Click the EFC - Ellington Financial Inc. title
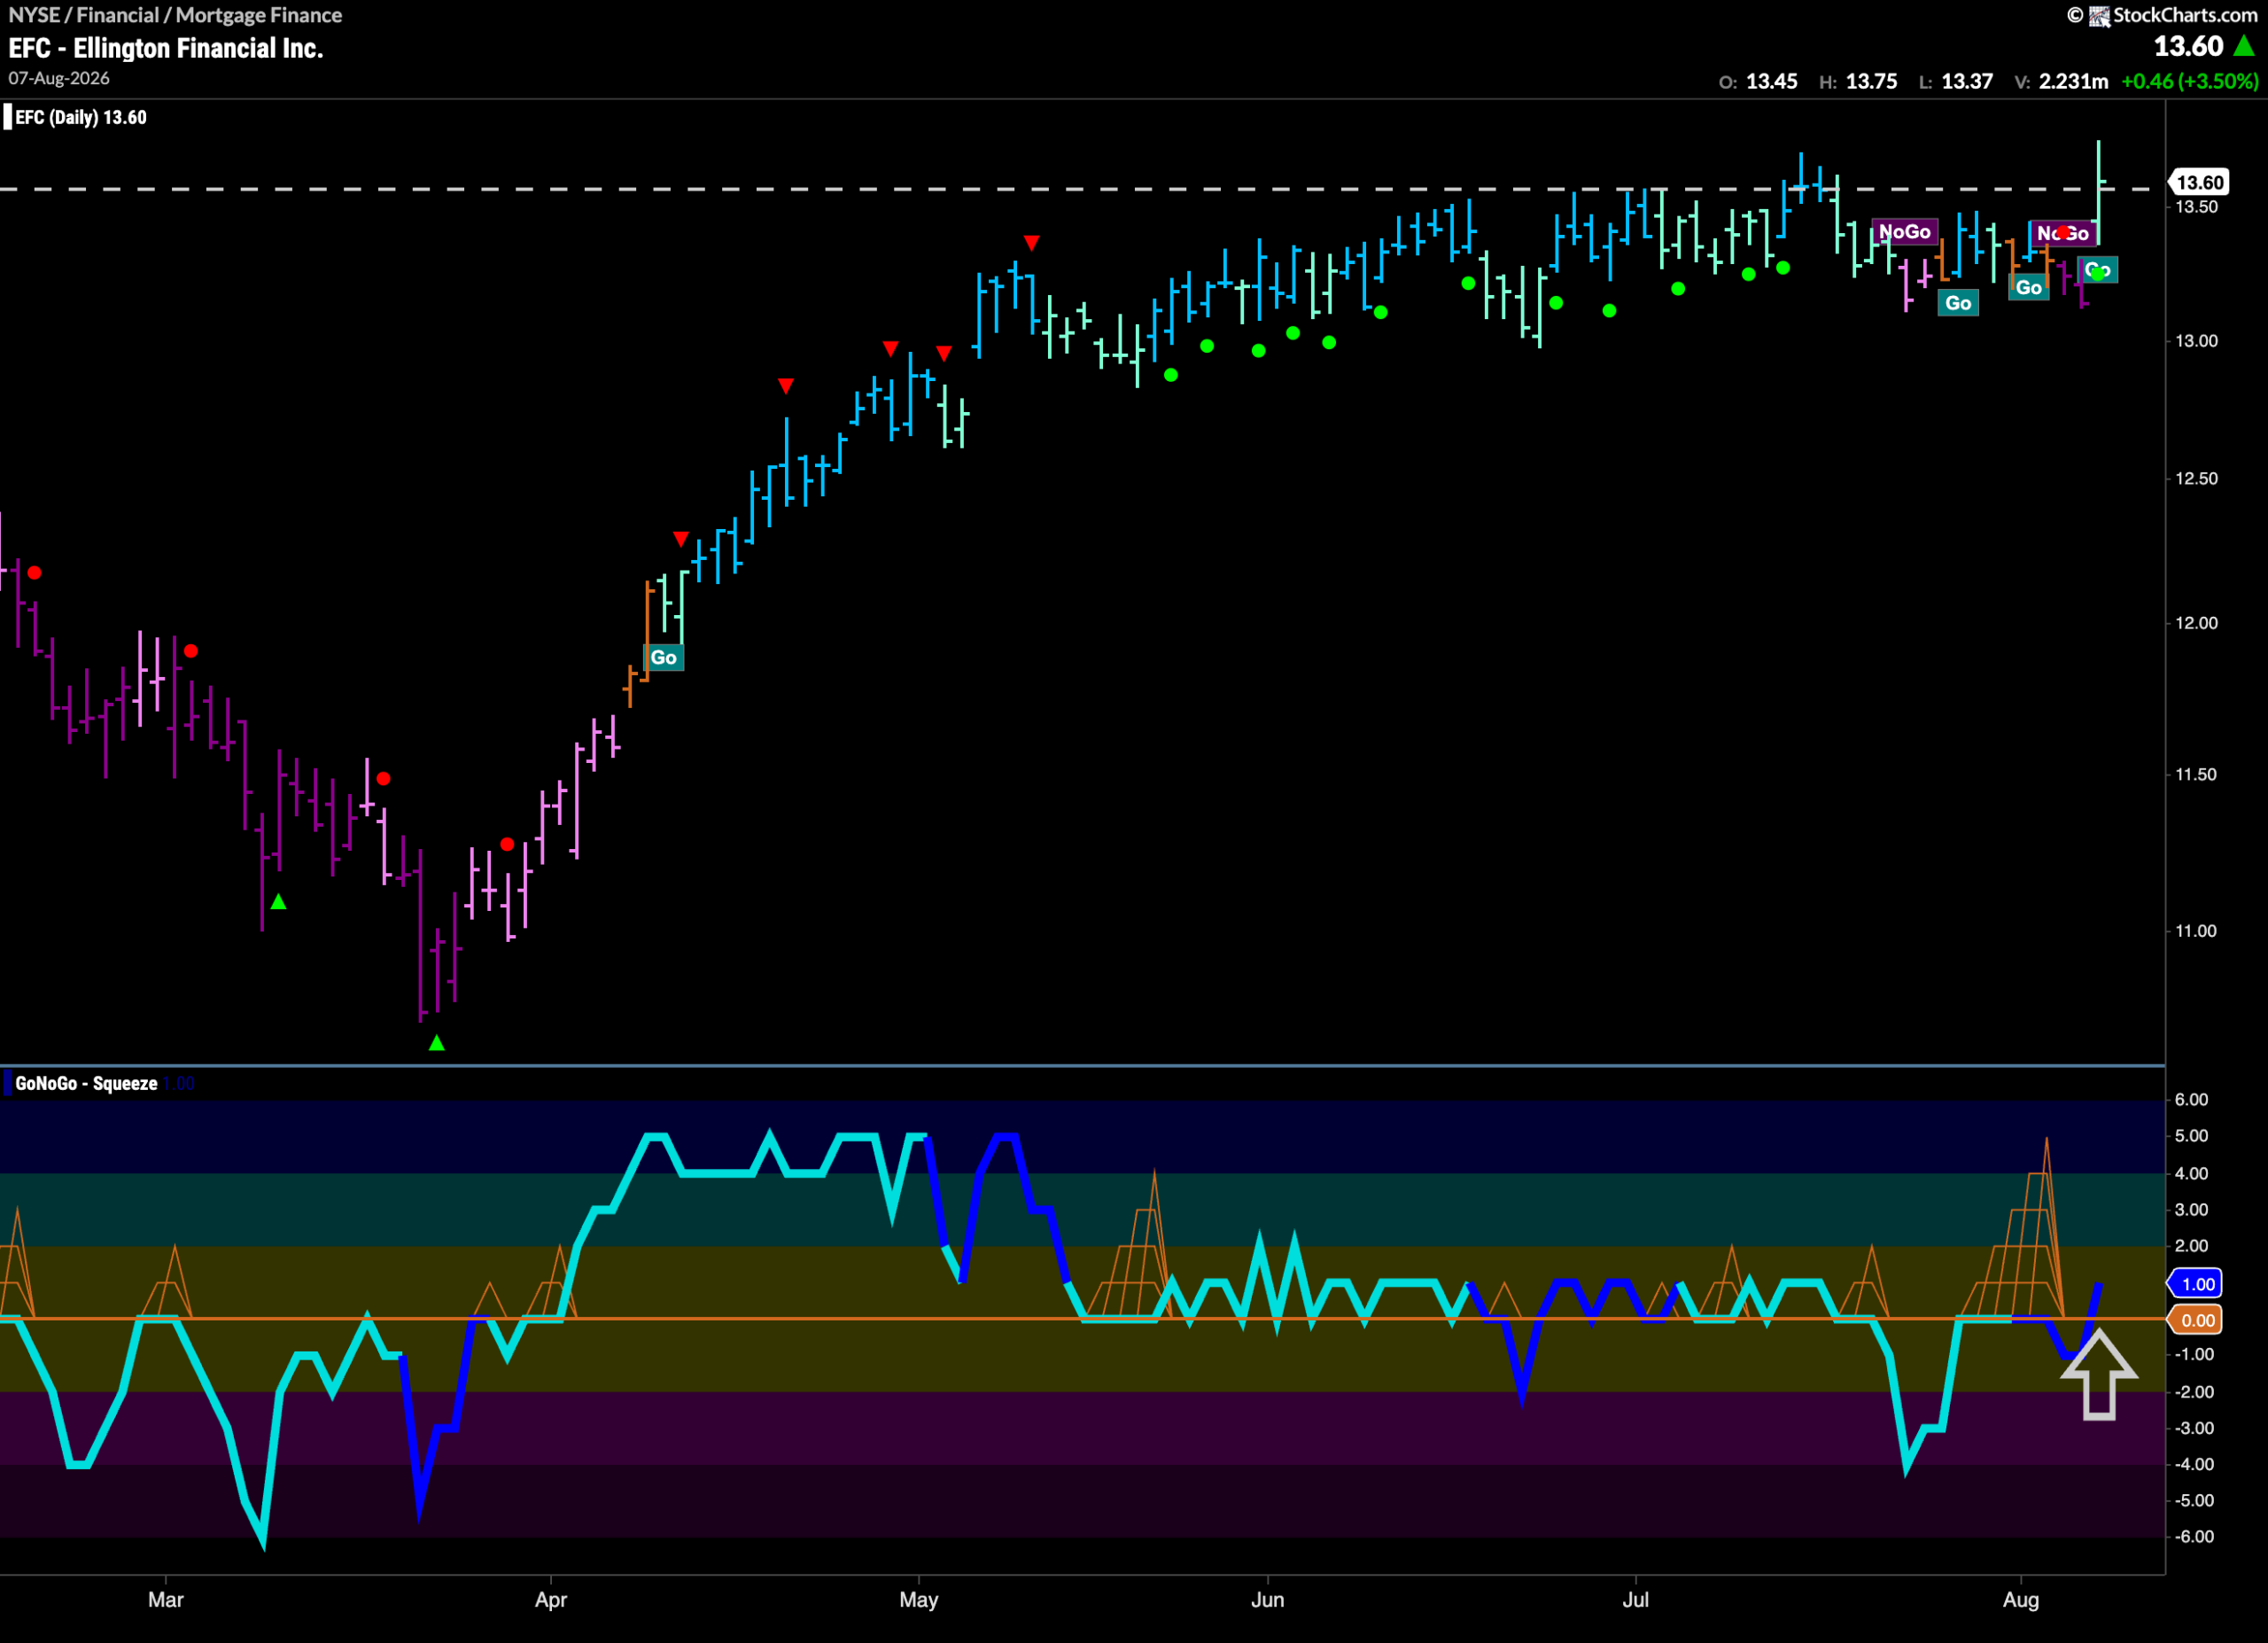 click(166, 48)
